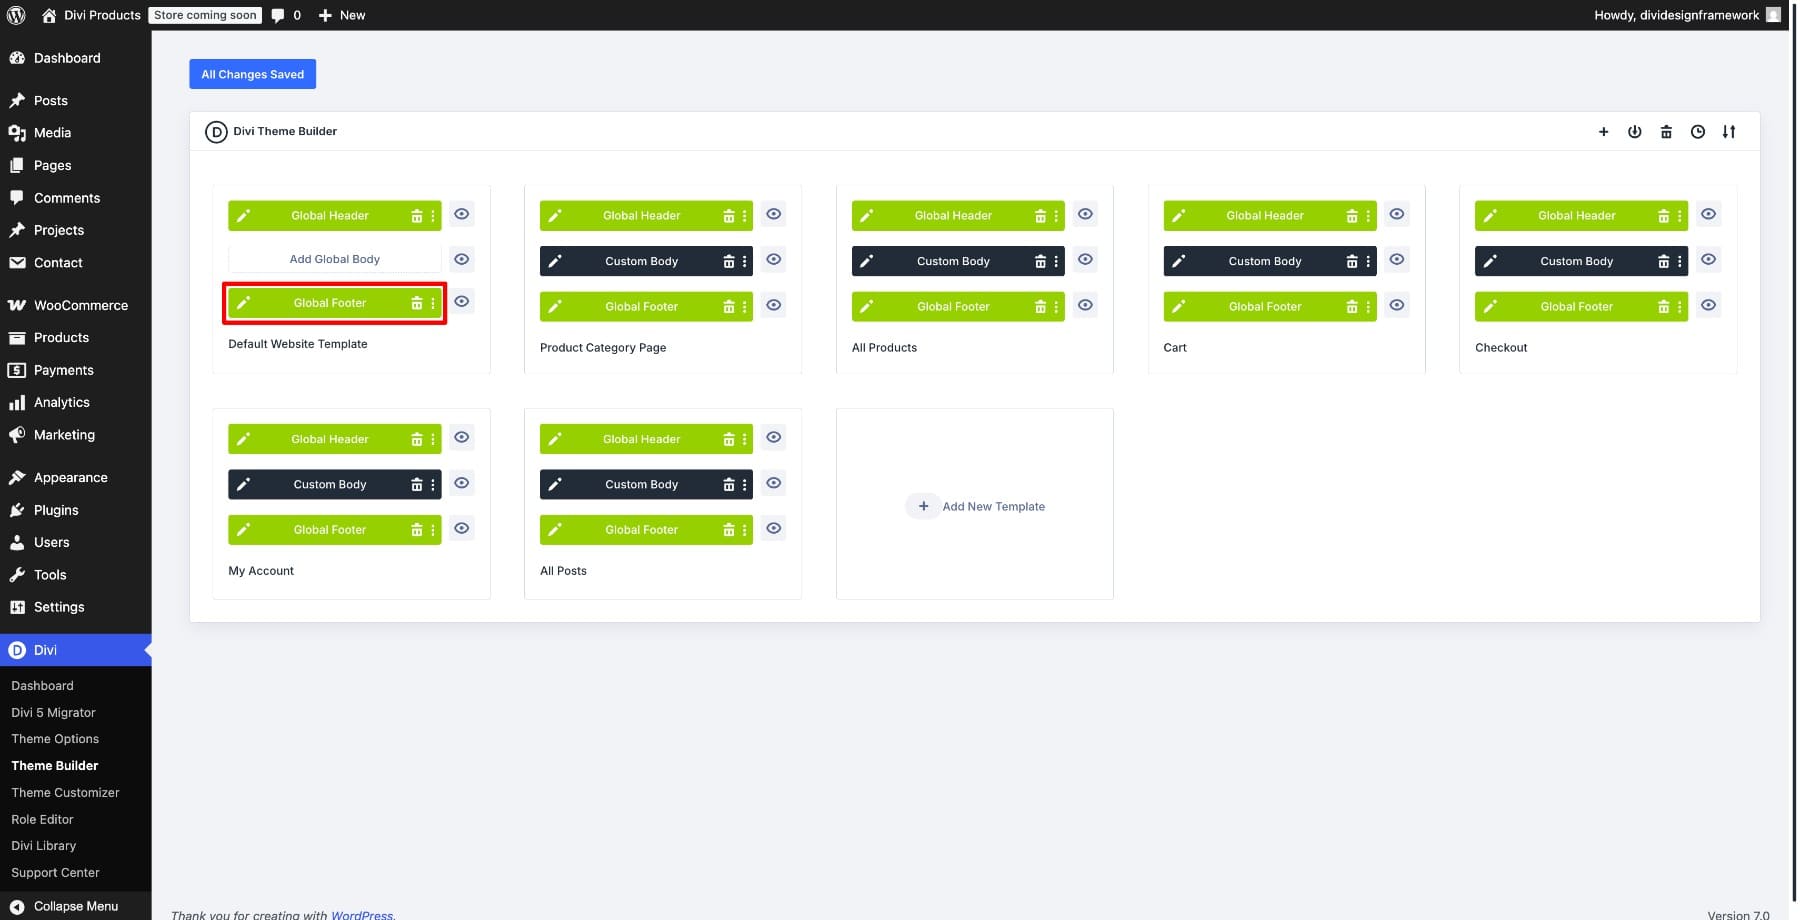The height and width of the screenshot is (920, 1800).
Task: Toggle Global Footer visibility in the Cart template
Action: pos(1397,305)
